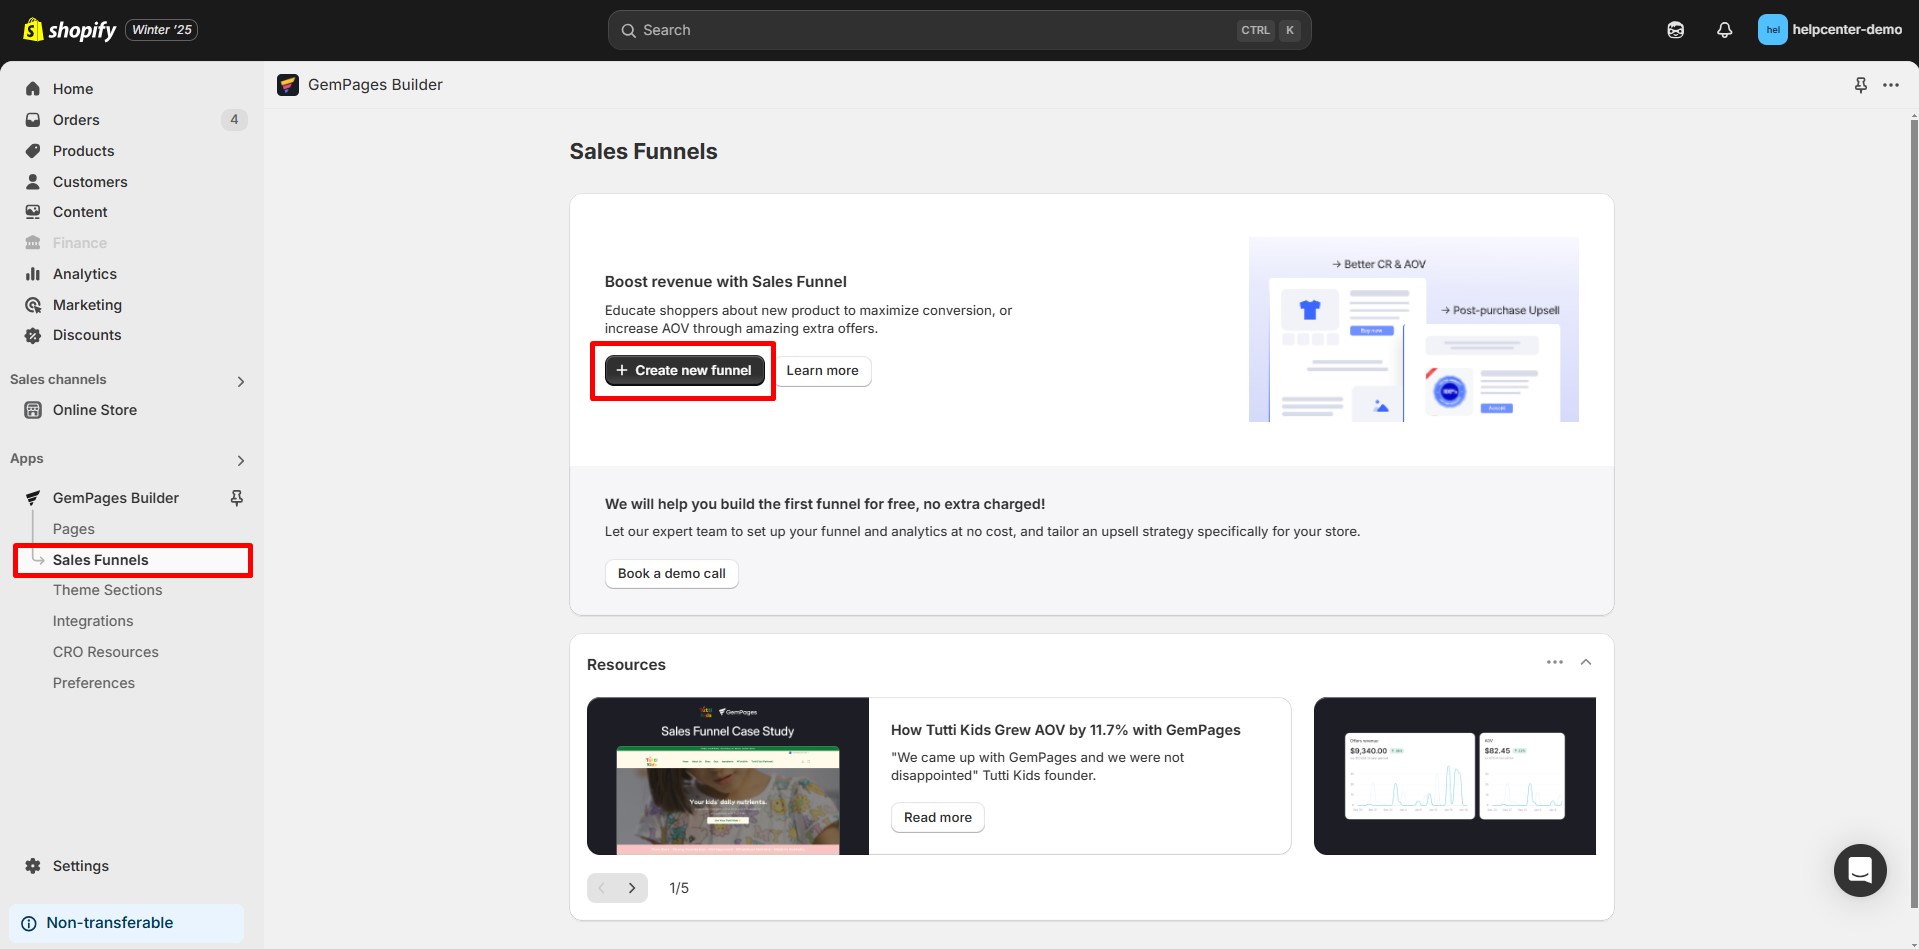The height and width of the screenshot is (949, 1919).
Task: Go to the next Resources page arrow
Action: tap(632, 887)
